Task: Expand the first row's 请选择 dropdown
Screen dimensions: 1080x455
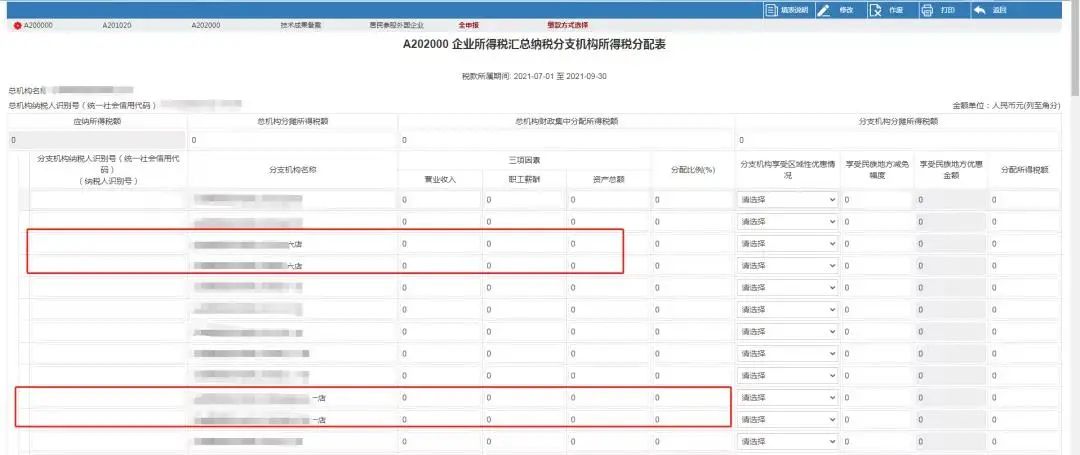Action: pos(787,200)
